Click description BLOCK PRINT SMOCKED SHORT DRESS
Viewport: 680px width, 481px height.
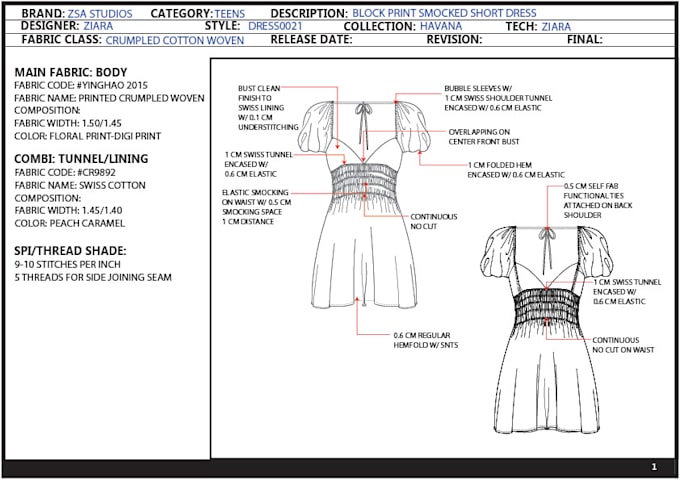point(444,13)
